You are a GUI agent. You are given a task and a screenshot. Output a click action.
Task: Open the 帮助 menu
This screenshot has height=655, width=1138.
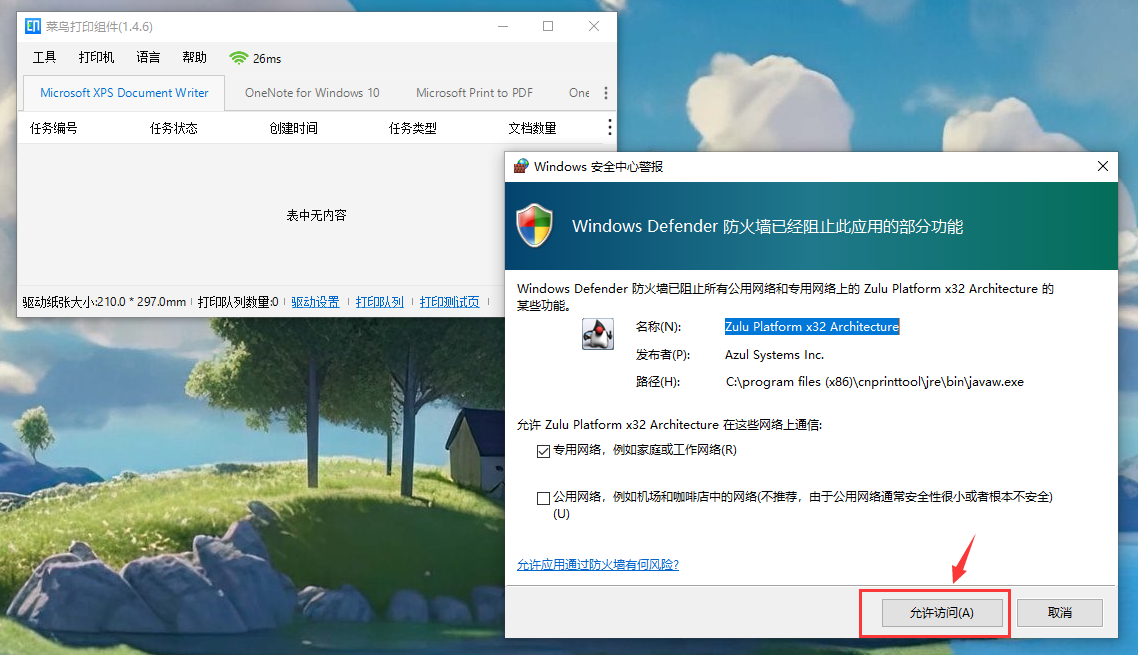pyautogui.click(x=195, y=57)
